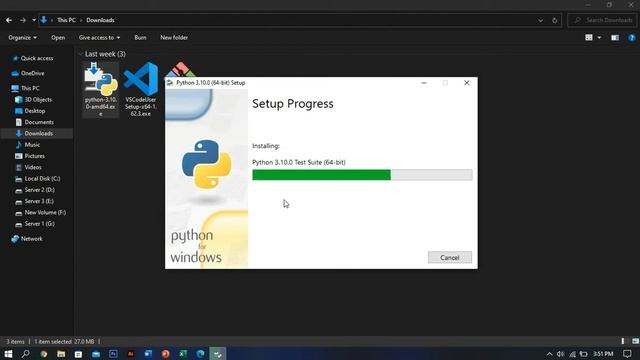Switch to details view in status bar
The width and height of the screenshot is (640, 360).
coord(623,341)
